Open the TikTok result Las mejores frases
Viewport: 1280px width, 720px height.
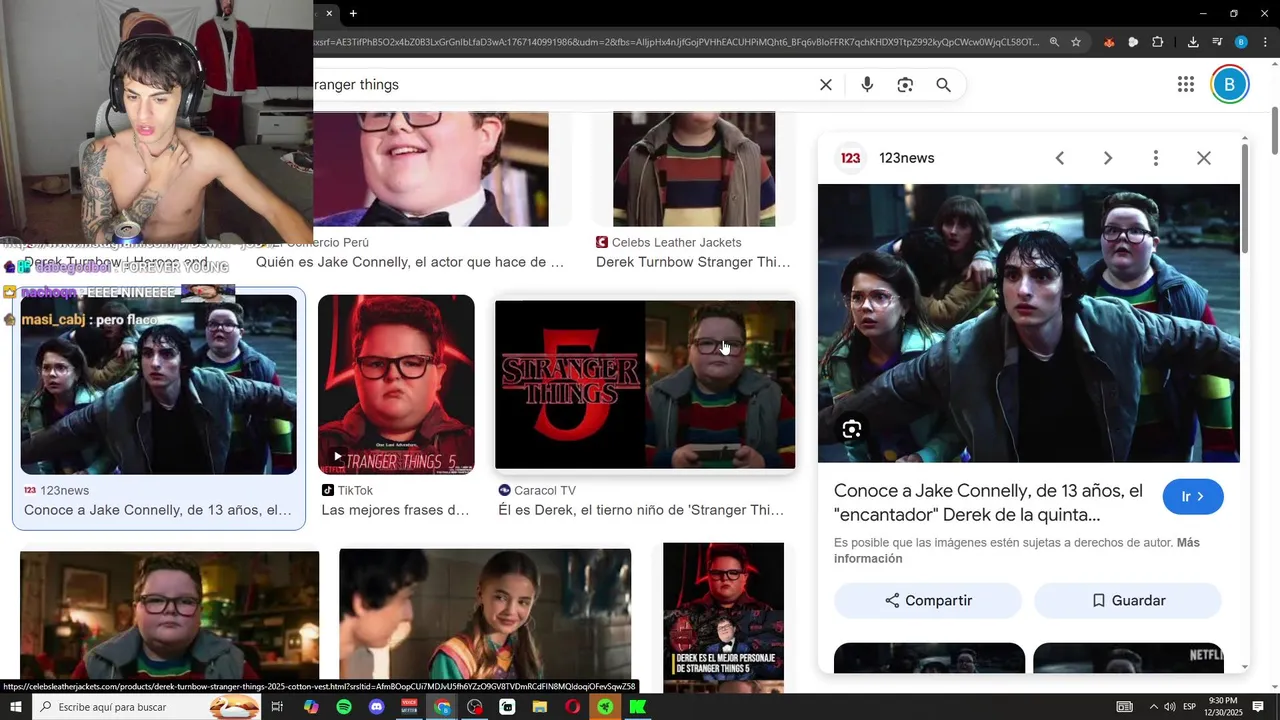395,510
